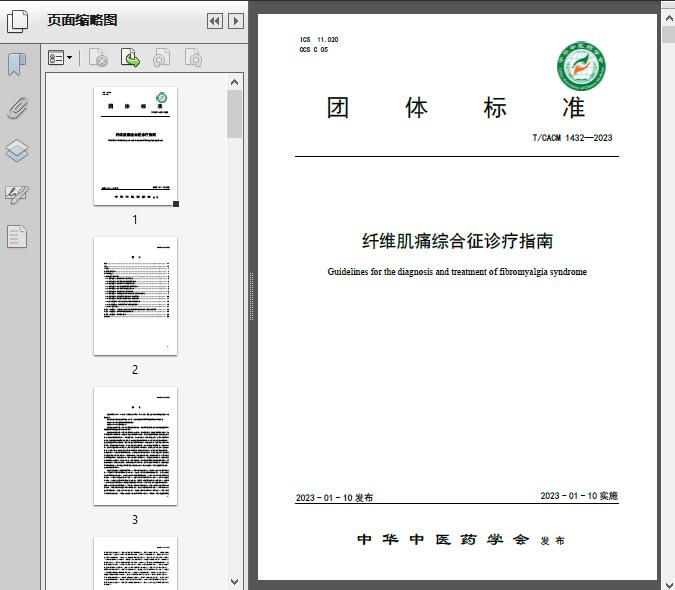Click the ICS 11.020 classification text

pyautogui.click(x=319, y=40)
